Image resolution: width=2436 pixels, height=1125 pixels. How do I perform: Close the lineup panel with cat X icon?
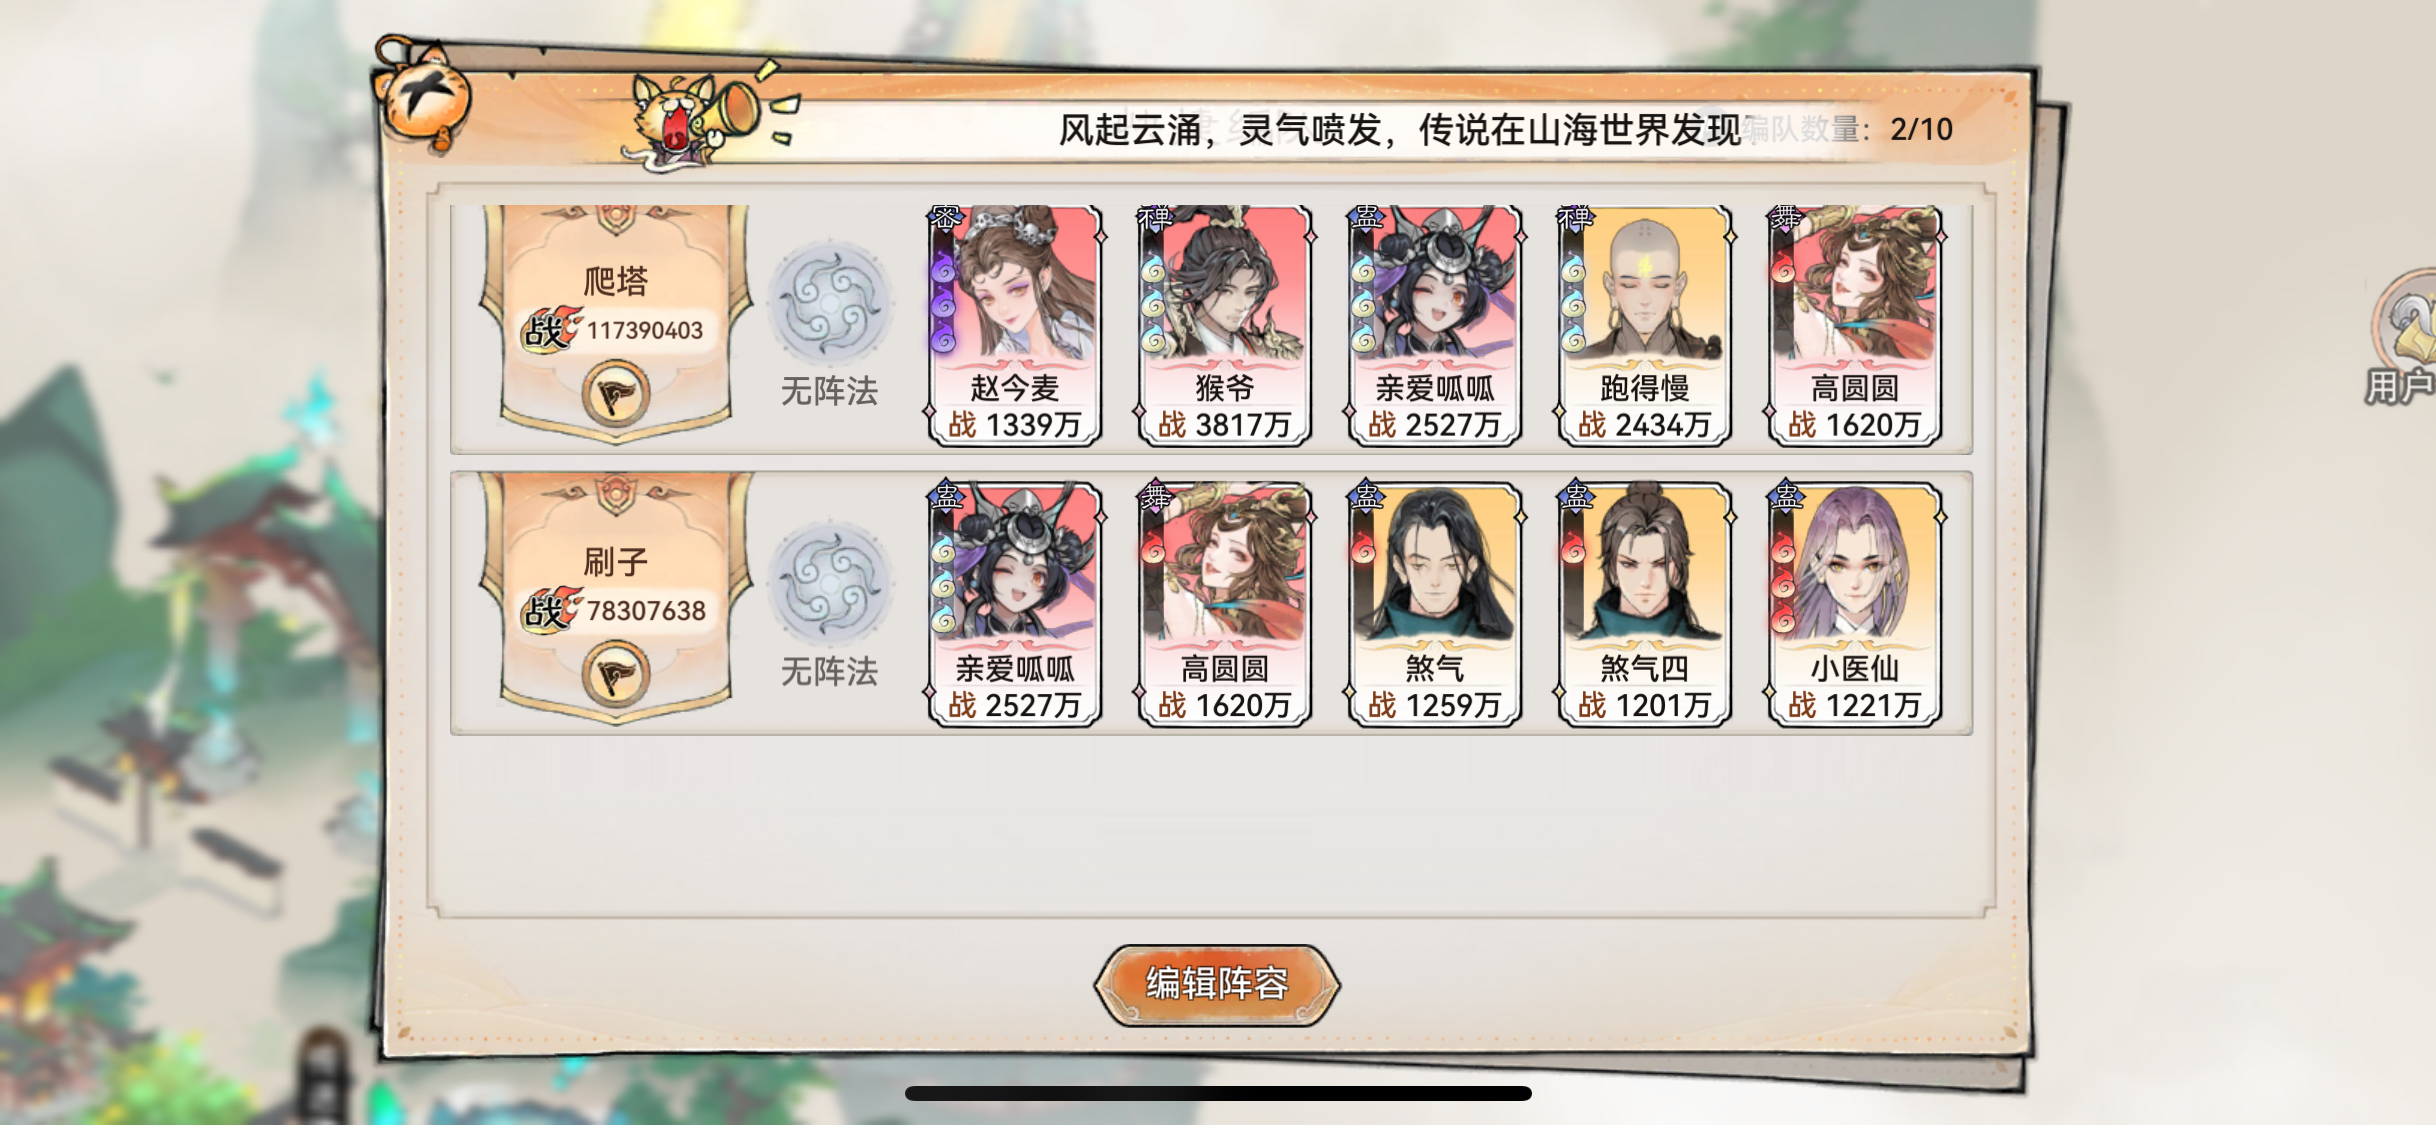tap(424, 96)
